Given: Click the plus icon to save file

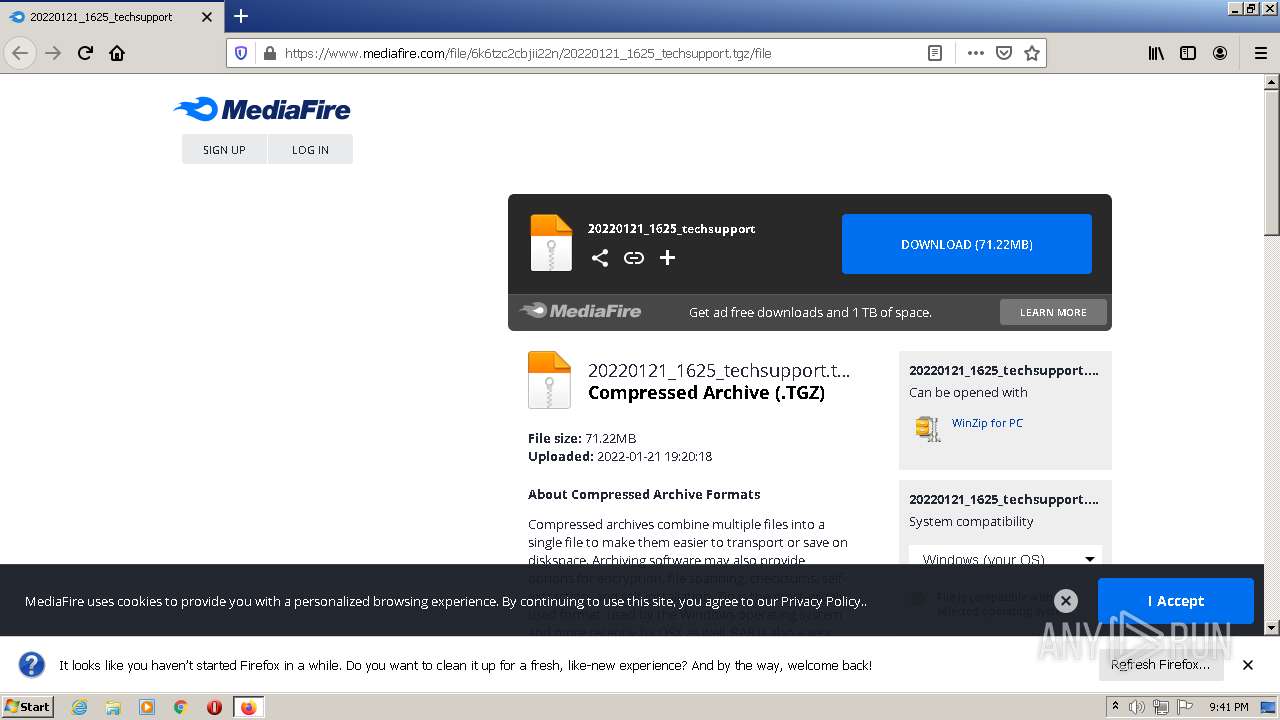Looking at the screenshot, I should [x=667, y=258].
